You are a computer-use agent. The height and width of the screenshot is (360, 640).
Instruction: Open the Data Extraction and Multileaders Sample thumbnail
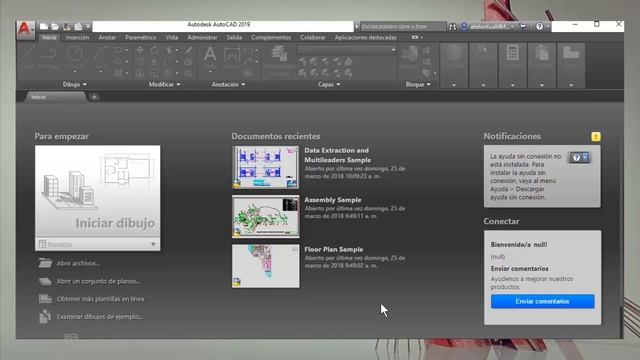point(265,167)
